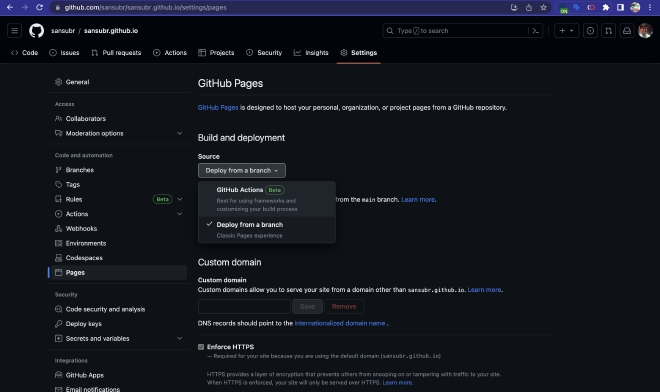This screenshot has height=392, width=660.
Task: Open the user profile avatar menu
Action: pyautogui.click(x=645, y=31)
